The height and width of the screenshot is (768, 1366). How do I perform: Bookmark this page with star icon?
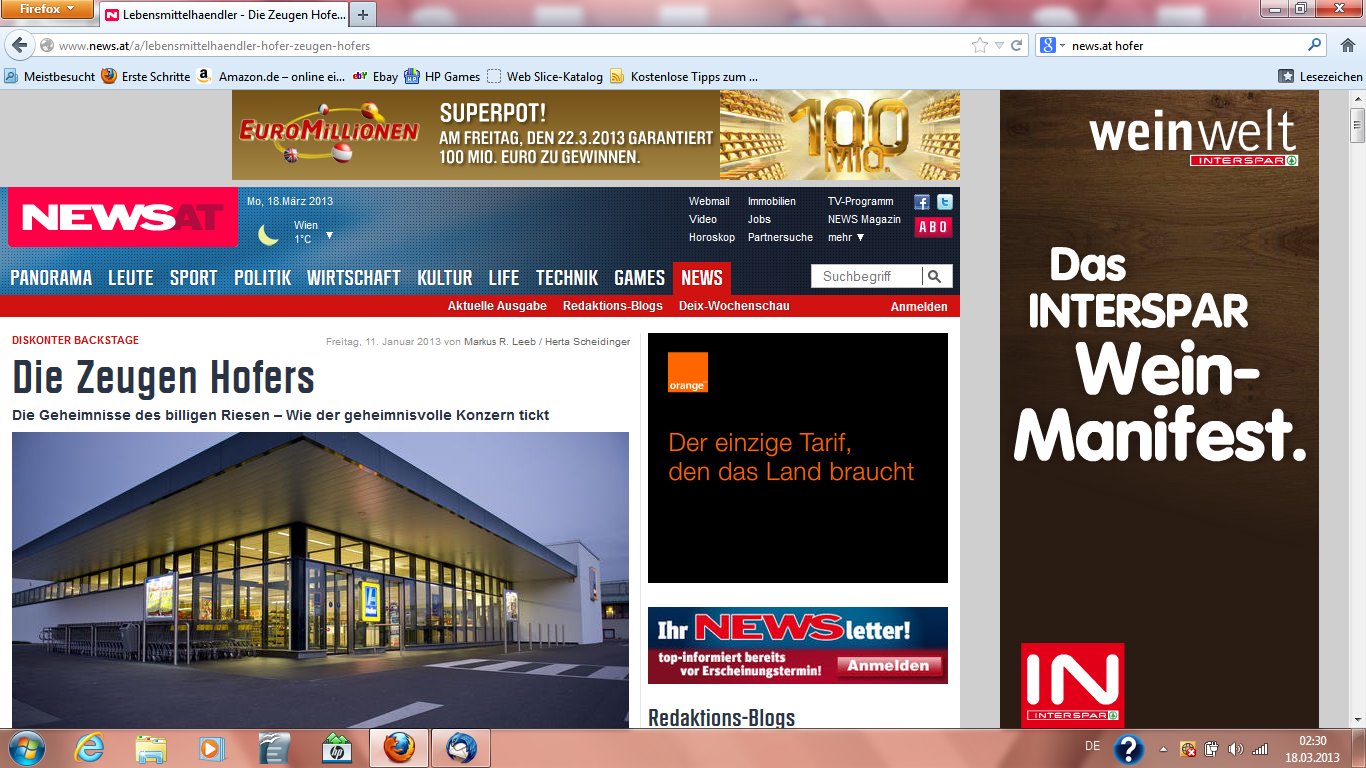click(980, 45)
